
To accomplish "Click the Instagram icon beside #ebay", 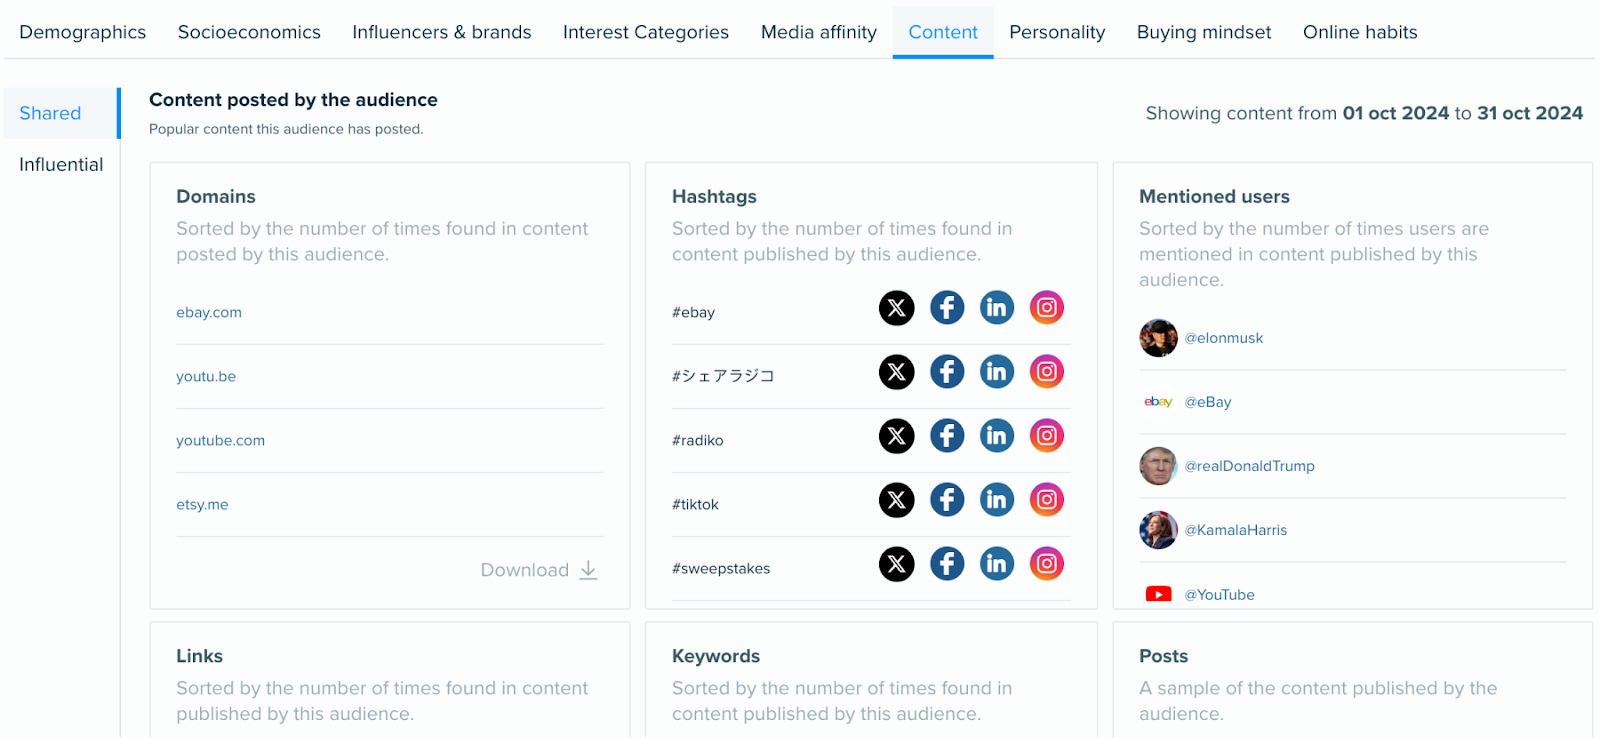I will [1046, 307].
